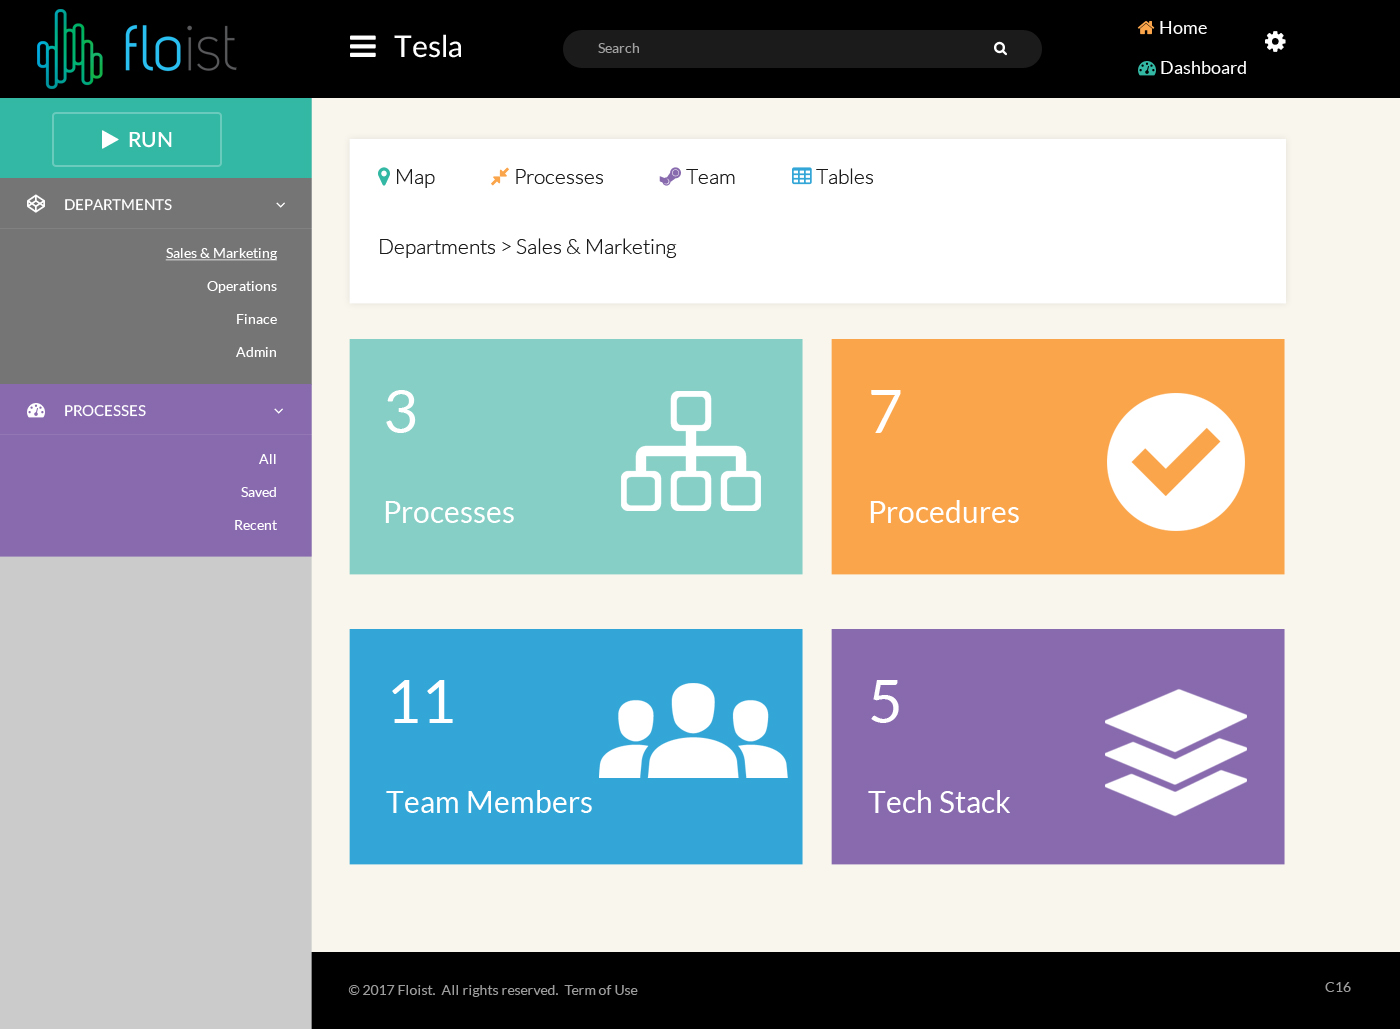The image size is (1400, 1029).
Task: Click the magnifying glass search icon
Action: pyautogui.click(x=1000, y=49)
